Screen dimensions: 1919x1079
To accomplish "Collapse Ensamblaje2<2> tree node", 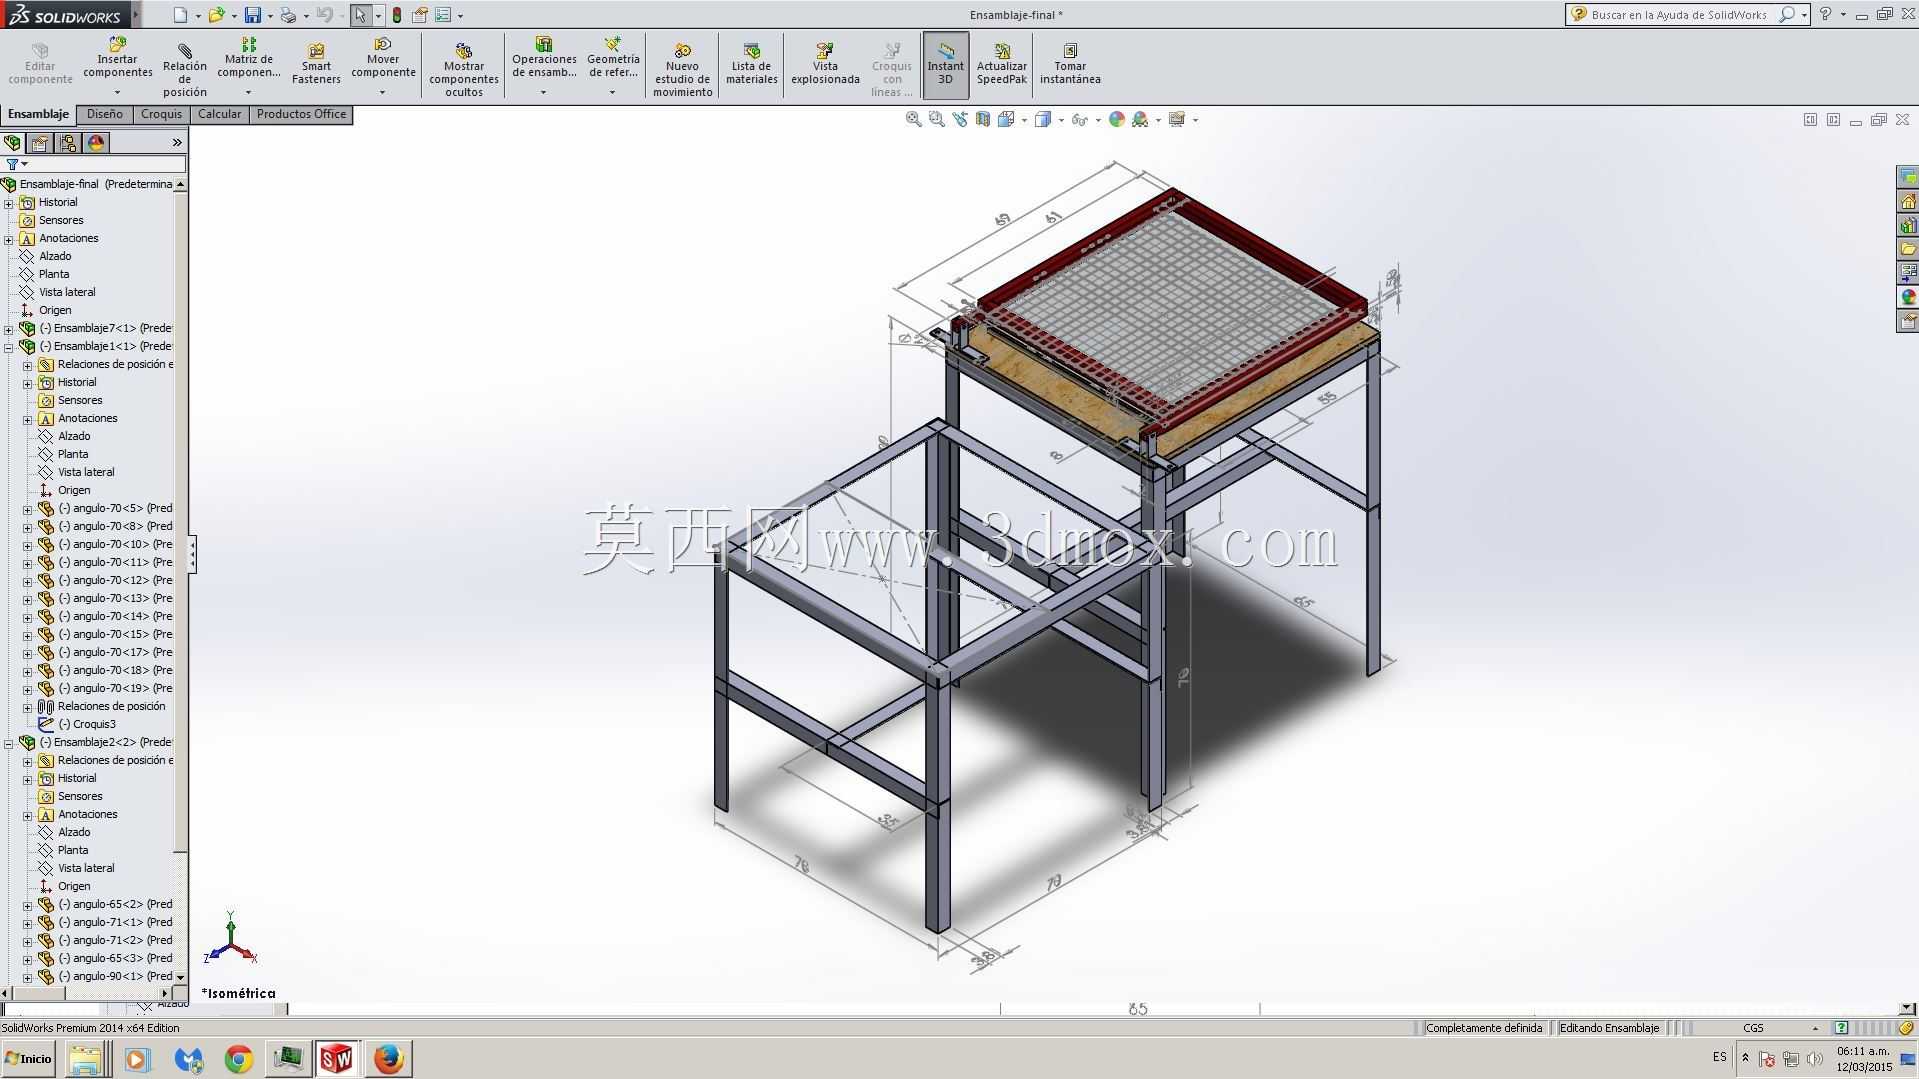I will [9, 743].
